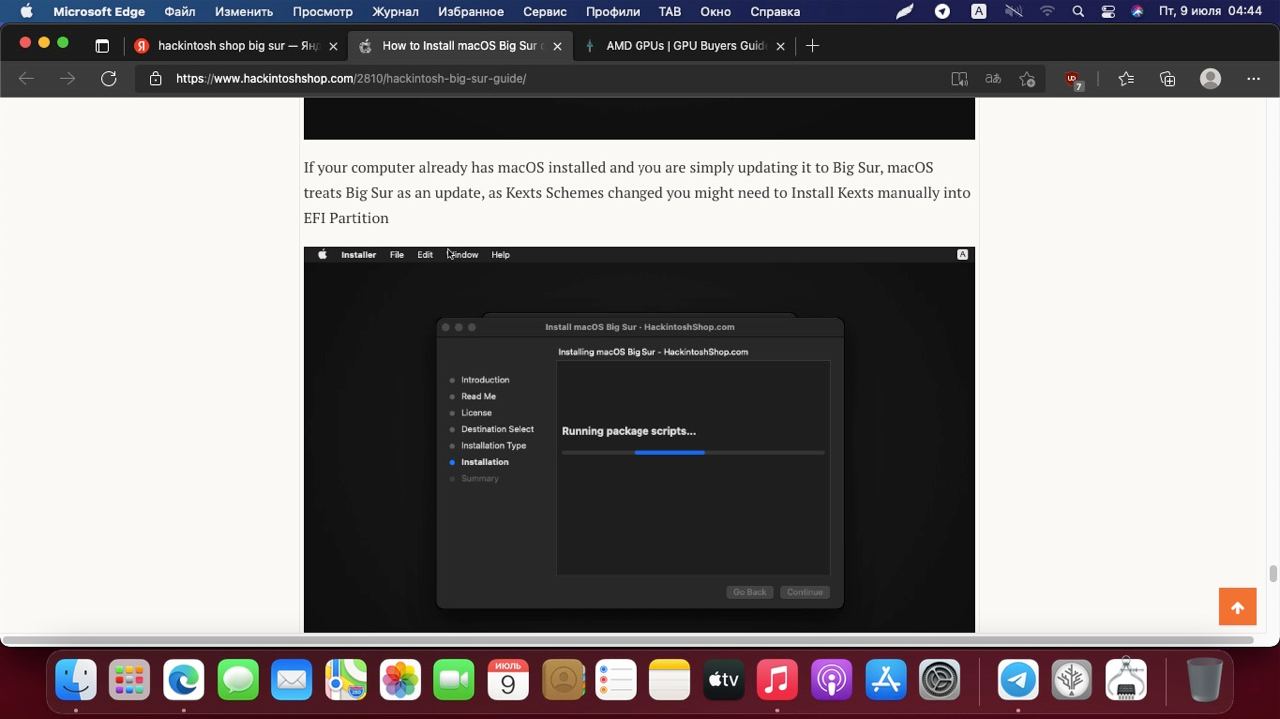Open Music from the Dock
The height and width of the screenshot is (719, 1280).
point(778,680)
